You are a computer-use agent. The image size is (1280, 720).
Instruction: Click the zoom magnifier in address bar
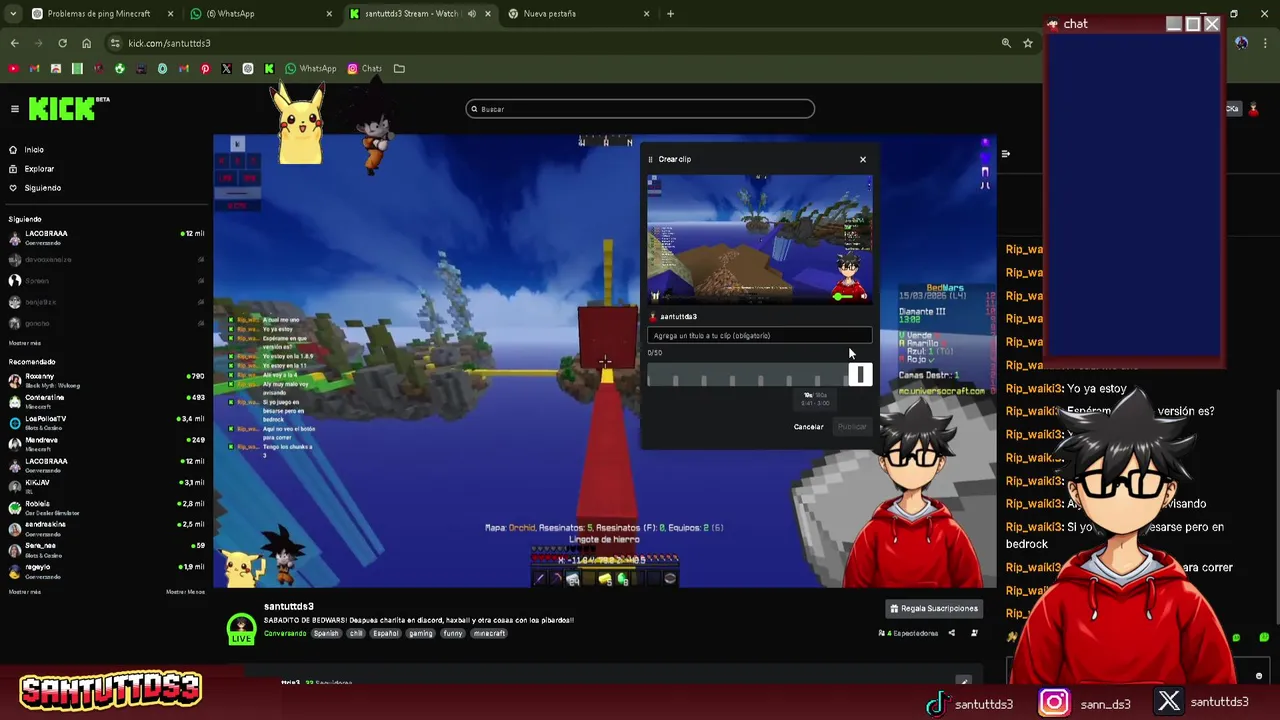point(1006,43)
